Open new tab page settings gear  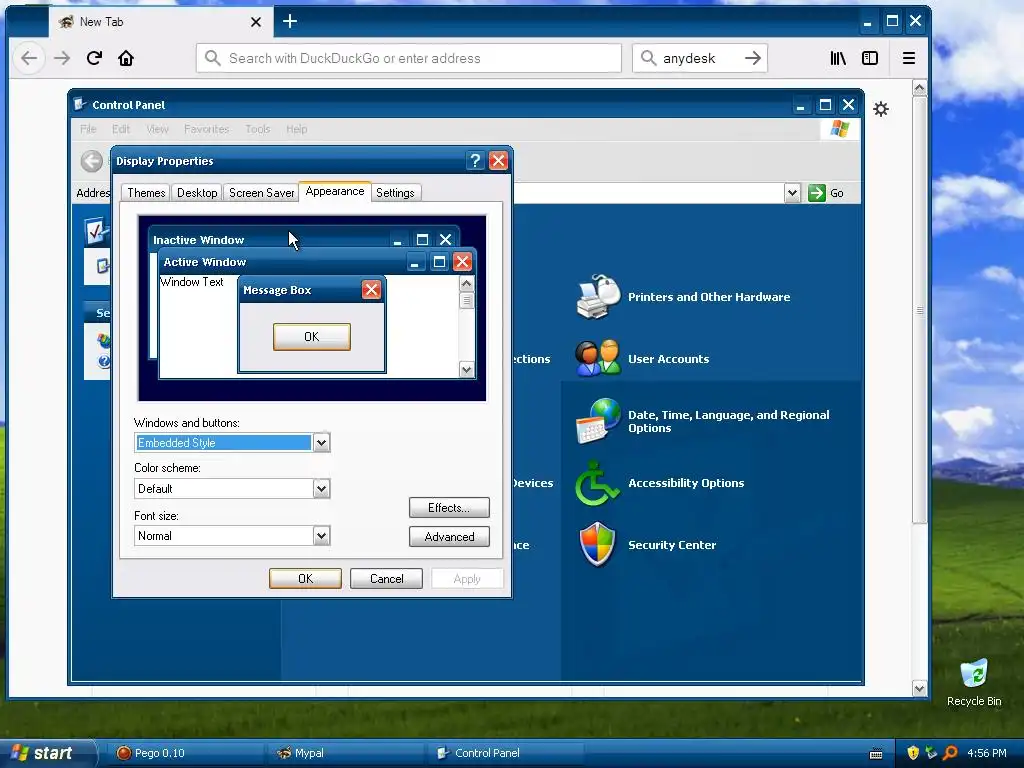(x=881, y=109)
